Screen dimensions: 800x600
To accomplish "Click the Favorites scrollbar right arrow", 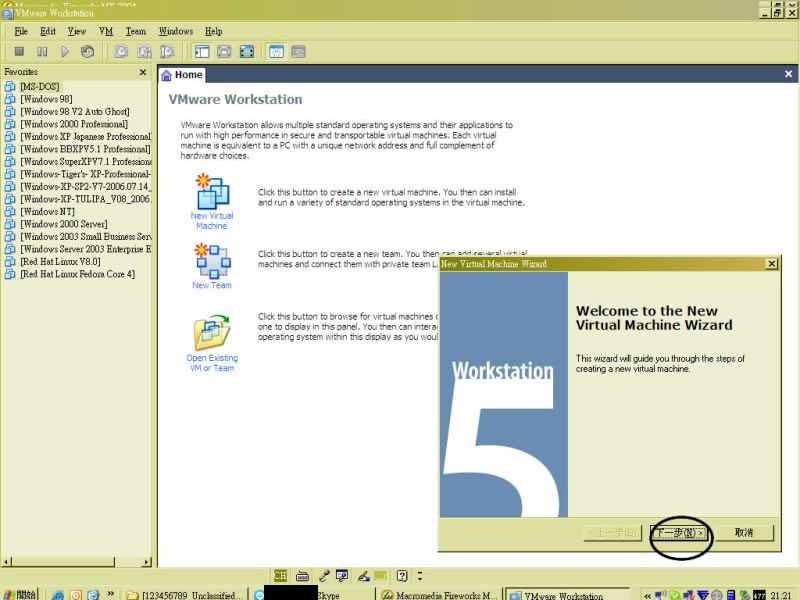I will (x=147, y=562).
